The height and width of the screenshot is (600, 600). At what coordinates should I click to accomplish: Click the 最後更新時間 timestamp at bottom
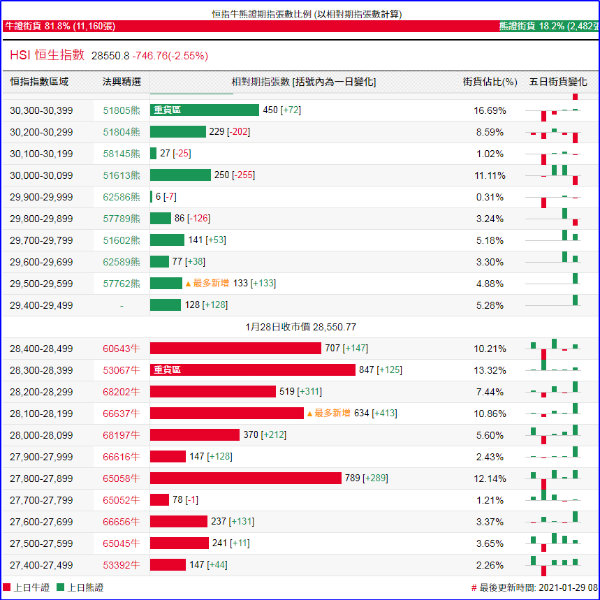537,587
